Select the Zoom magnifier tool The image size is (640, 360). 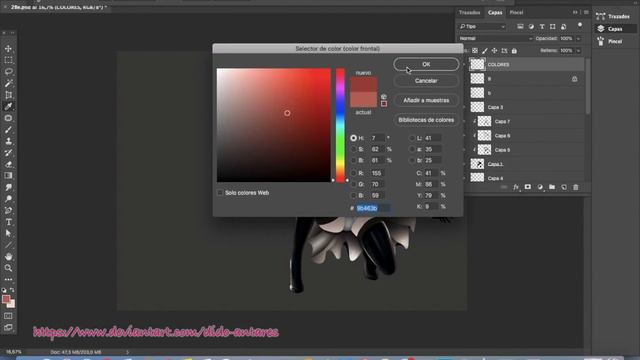[x=8, y=268]
